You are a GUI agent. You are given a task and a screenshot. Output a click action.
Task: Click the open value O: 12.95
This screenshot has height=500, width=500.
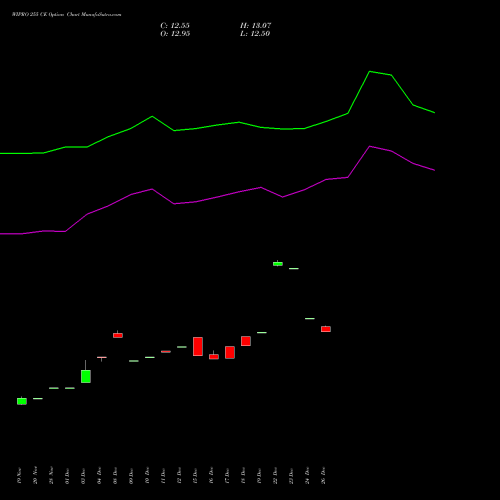pyautogui.click(x=175, y=34)
